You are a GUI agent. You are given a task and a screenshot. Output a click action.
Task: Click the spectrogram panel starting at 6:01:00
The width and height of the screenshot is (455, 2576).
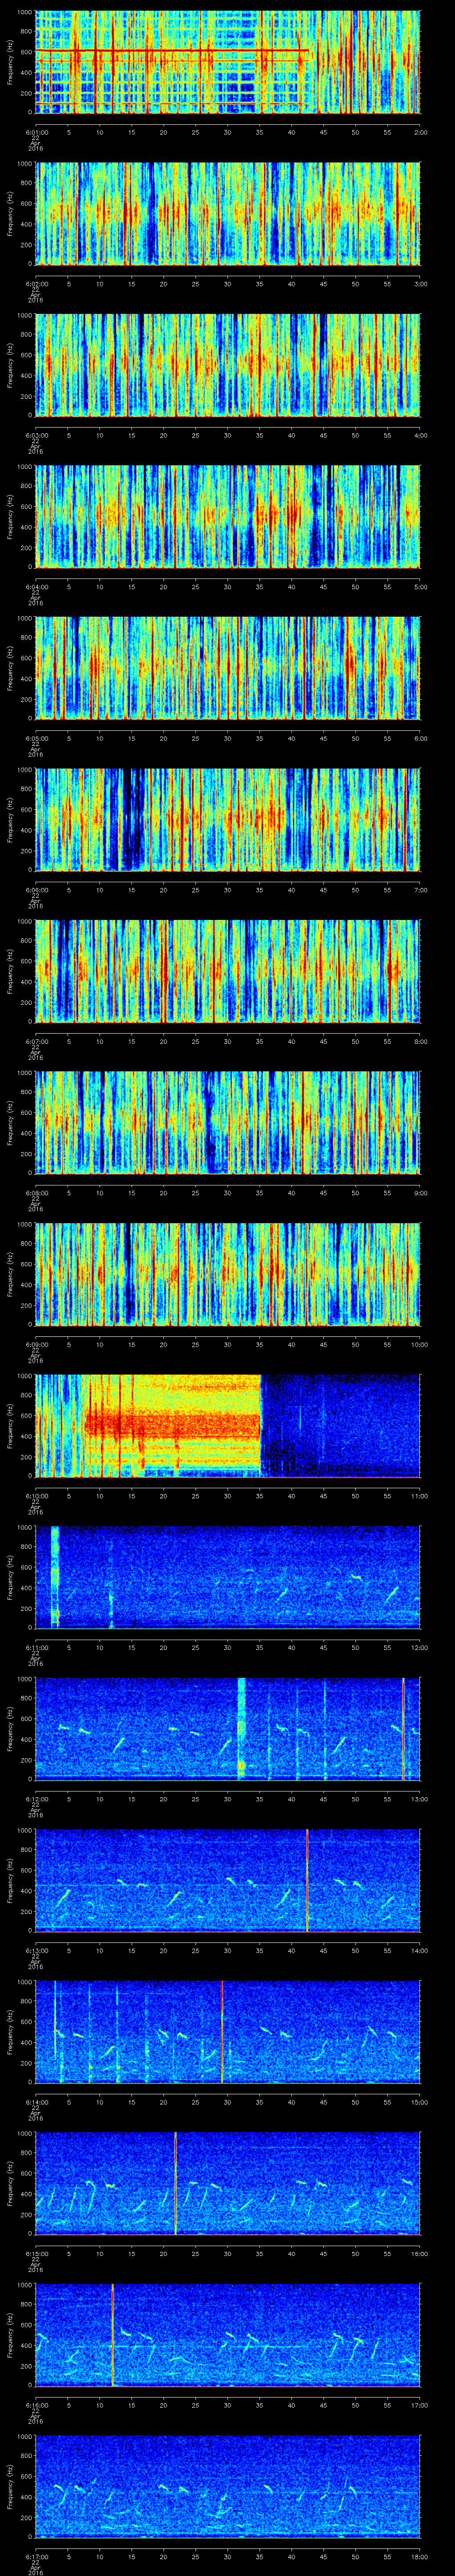pyautogui.click(x=228, y=62)
